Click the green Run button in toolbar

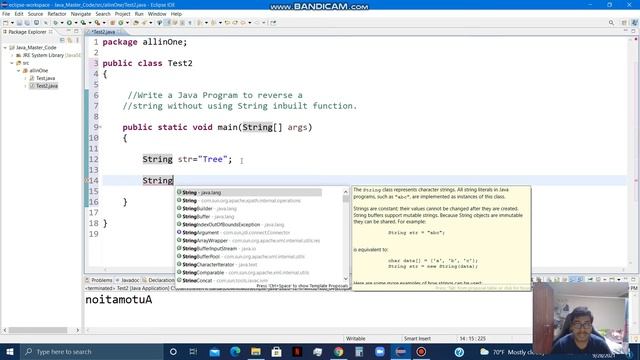click(69, 23)
